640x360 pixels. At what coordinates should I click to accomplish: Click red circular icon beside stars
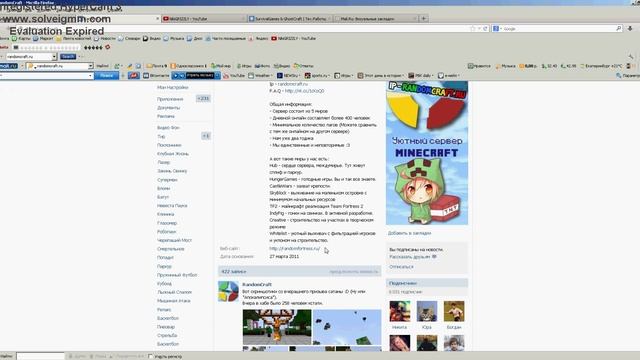(x=108, y=47)
